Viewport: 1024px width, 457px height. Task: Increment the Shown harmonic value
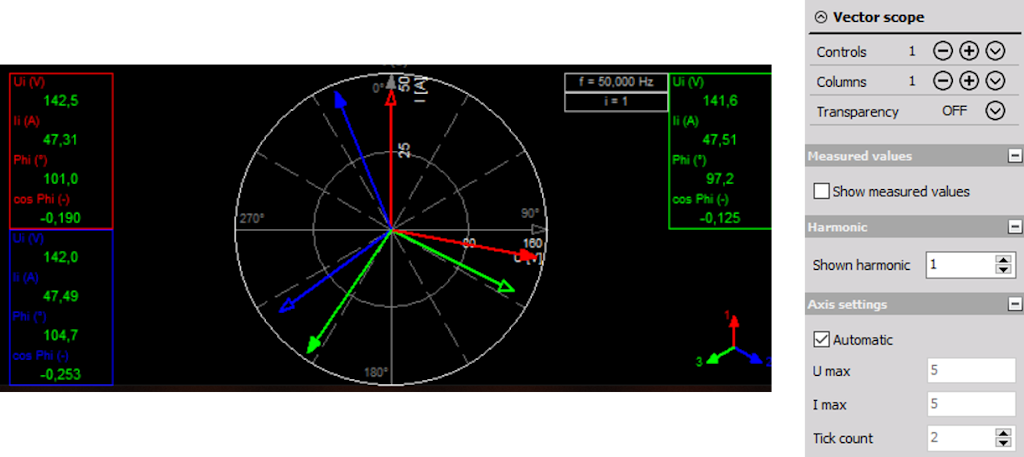[1004, 260]
